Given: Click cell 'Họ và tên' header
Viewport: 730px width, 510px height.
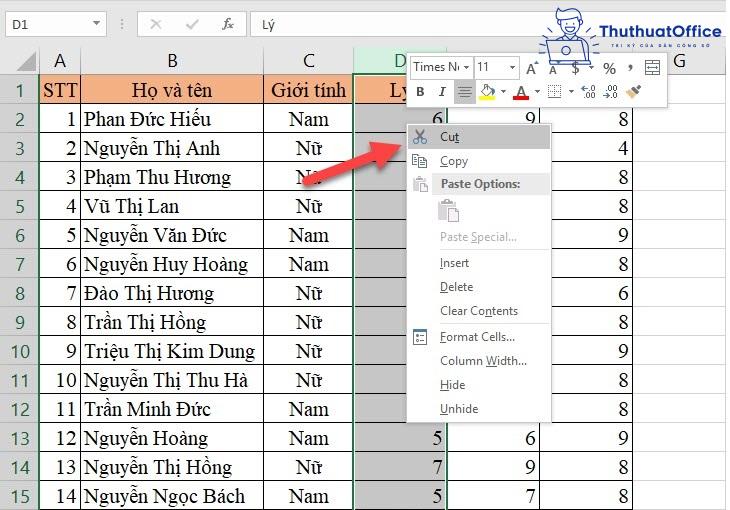Looking at the screenshot, I should 172,89.
